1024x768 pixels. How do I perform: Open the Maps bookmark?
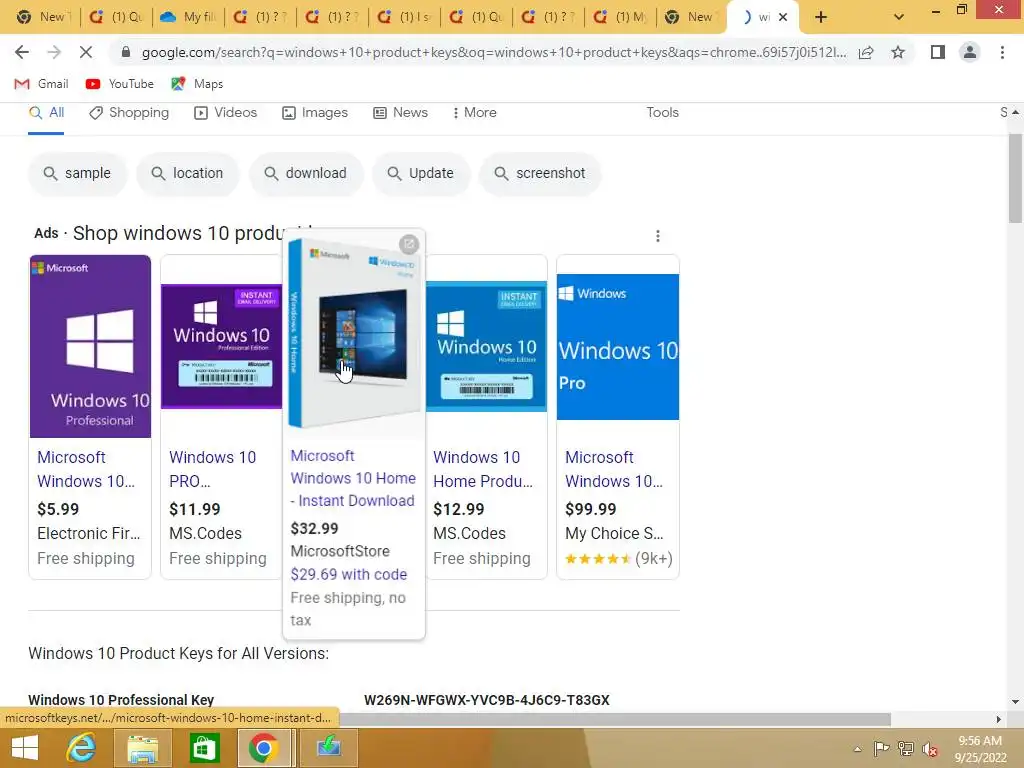pyautogui.click(x=197, y=84)
